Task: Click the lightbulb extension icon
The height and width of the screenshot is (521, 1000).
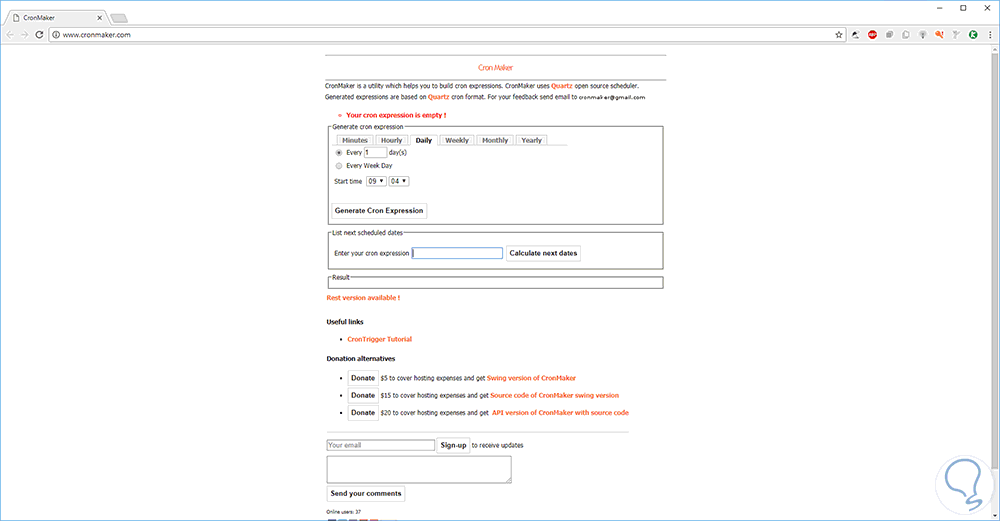Action: pyautogui.click(x=923, y=35)
